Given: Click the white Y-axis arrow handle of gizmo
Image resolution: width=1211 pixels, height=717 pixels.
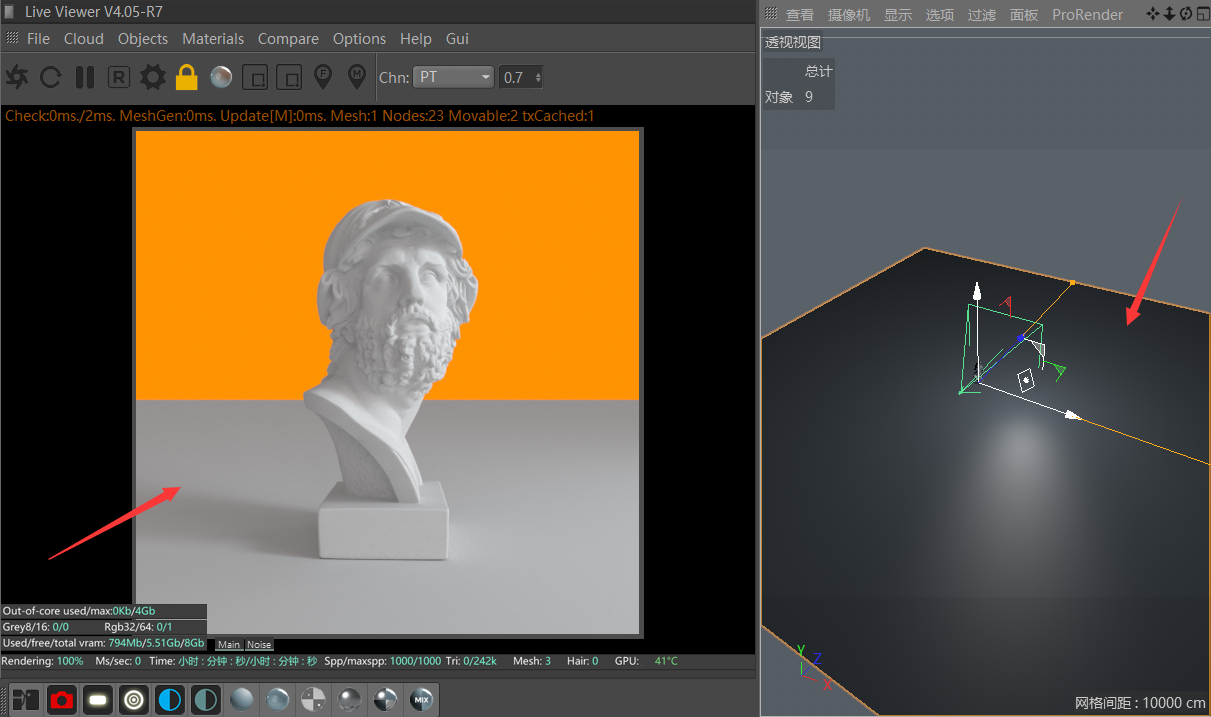Looking at the screenshot, I should pos(978,292).
